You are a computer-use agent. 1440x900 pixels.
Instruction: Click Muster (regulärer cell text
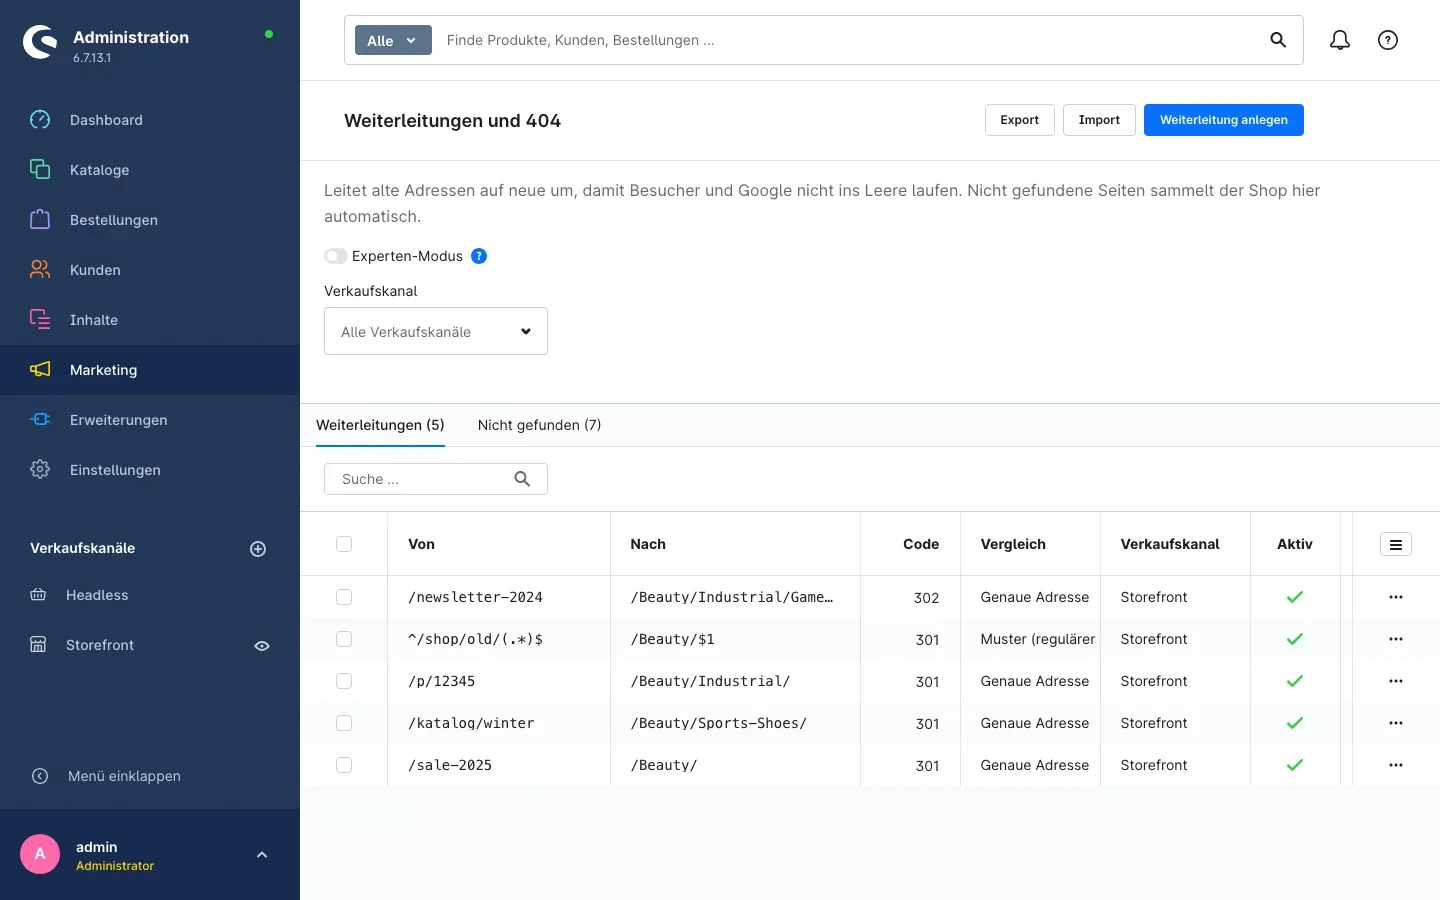(x=1038, y=639)
